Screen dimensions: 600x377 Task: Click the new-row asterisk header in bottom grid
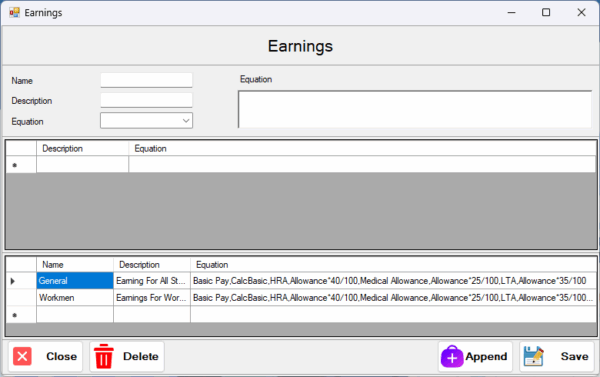21,315
